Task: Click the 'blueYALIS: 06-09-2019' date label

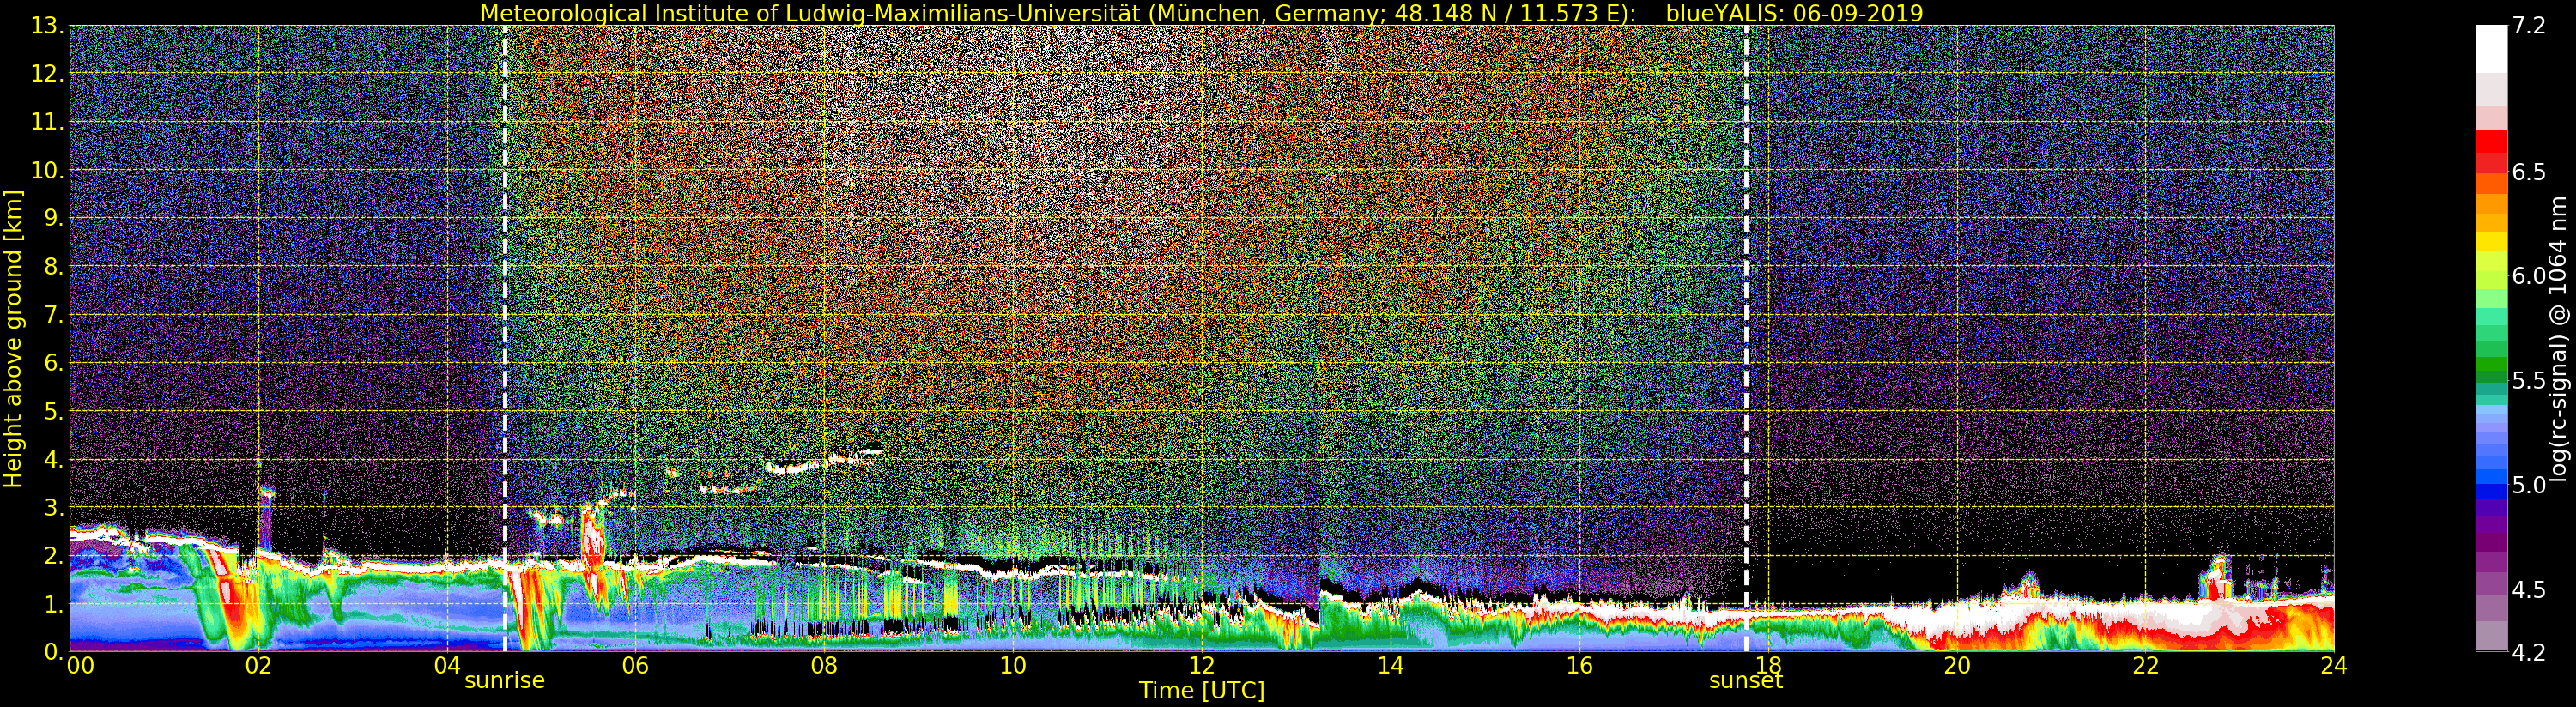Action: [x=1794, y=13]
